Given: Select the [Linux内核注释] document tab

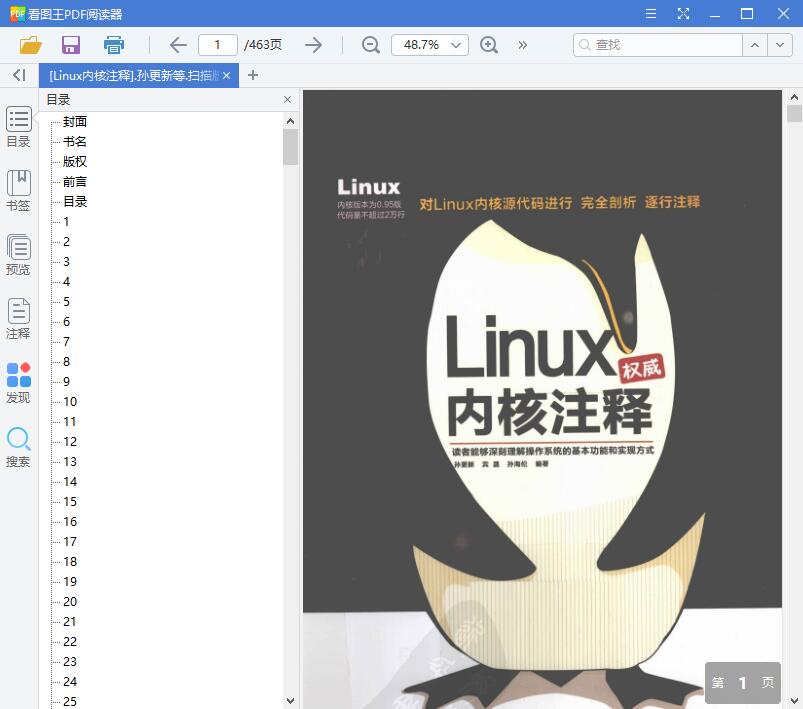Looking at the screenshot, I should 134,76.
